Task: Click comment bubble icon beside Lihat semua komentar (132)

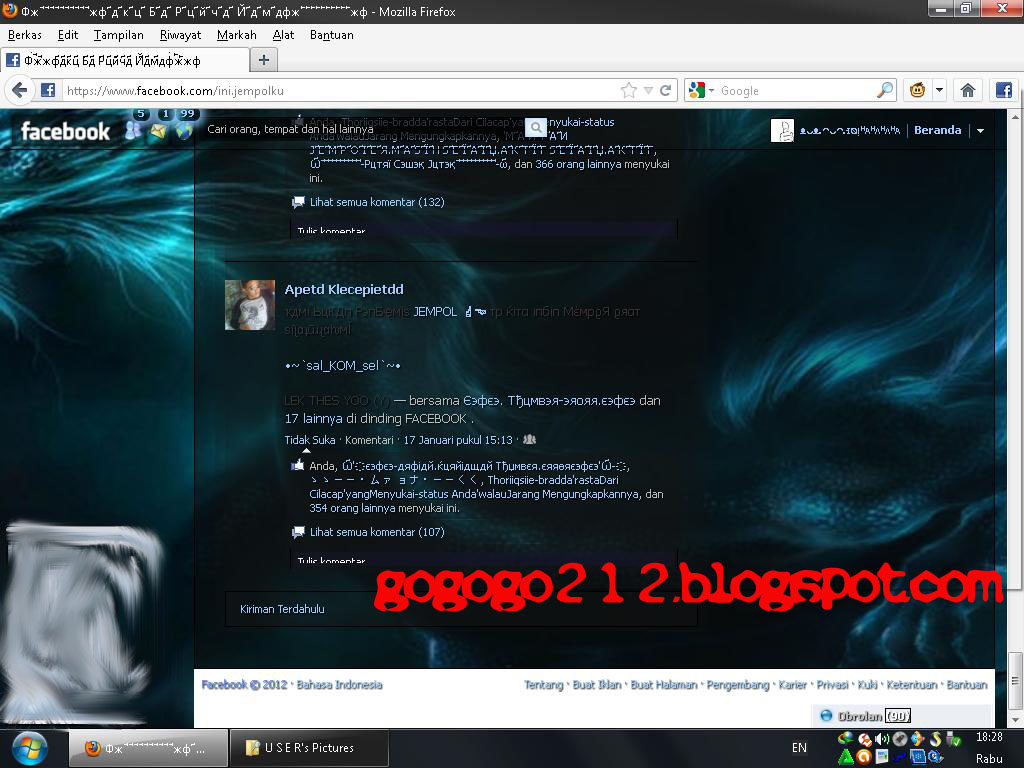Action: pyautogui.click(x=298, y=202)
